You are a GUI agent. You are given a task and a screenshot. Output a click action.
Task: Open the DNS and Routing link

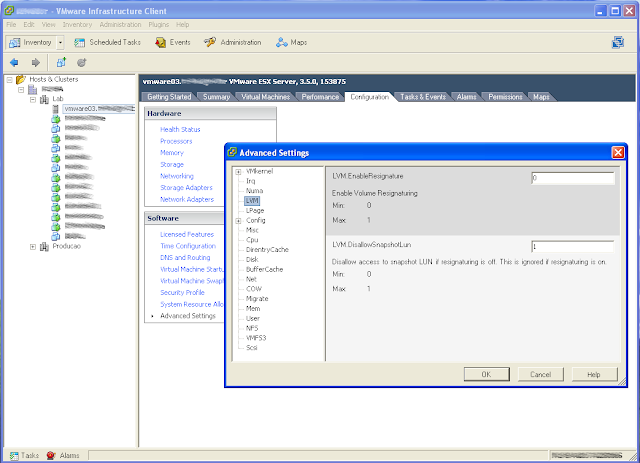[185, 258]
